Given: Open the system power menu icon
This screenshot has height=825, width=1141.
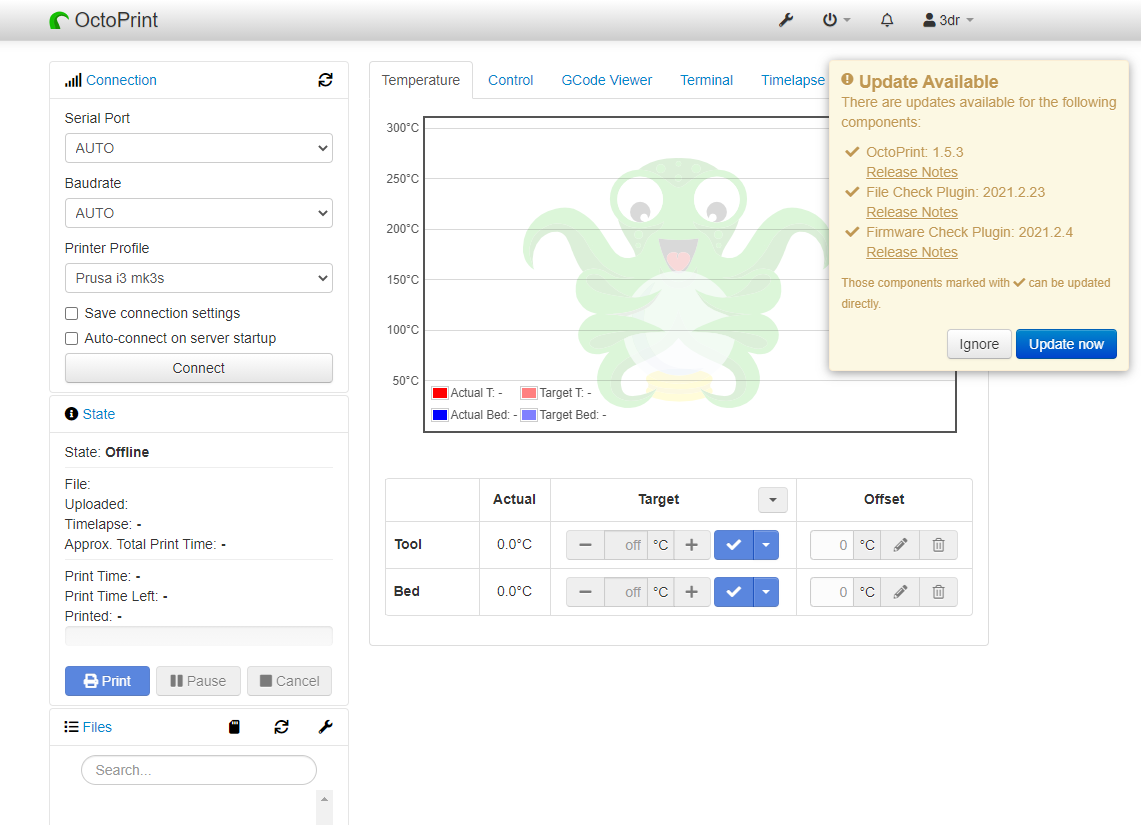Looking at the screenshot, I should point(836,20).
